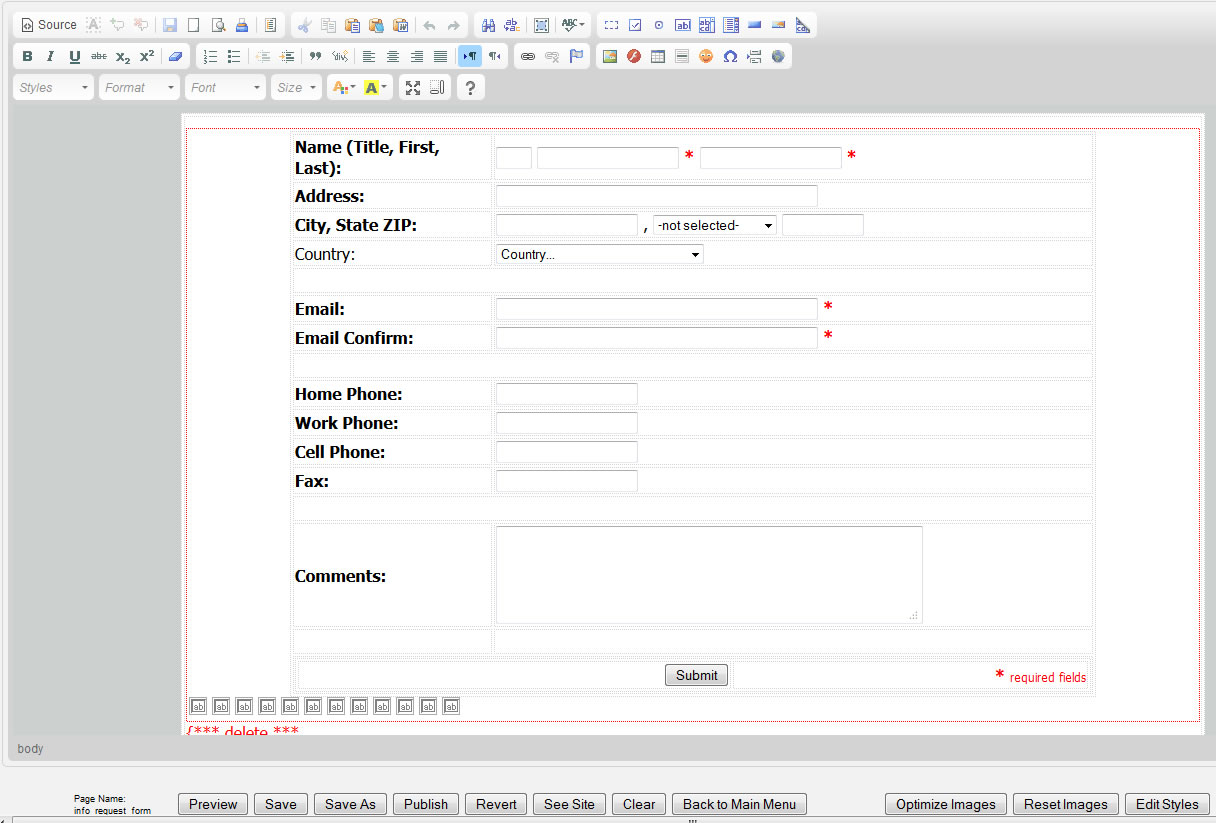Click the Find binoculars icon
Viewport: 1216px width, 823px height.
click(x=488, y=25)
